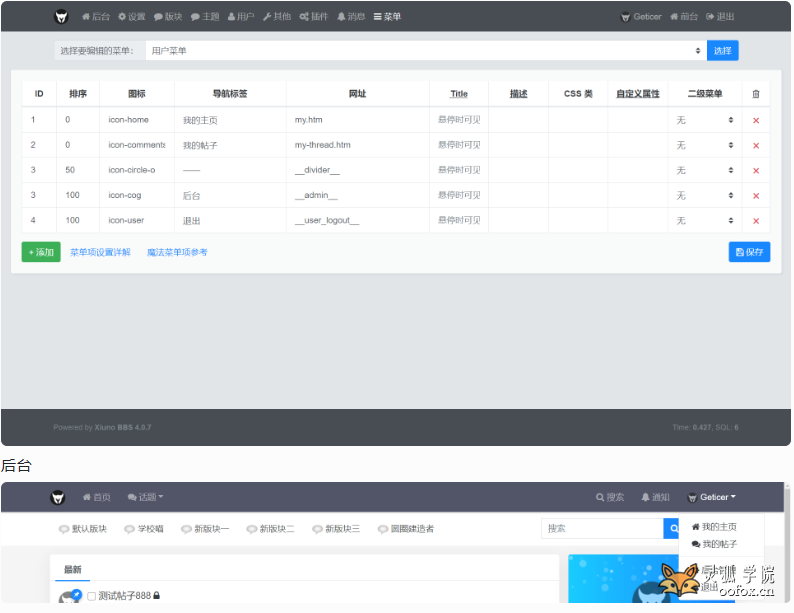Click the green 添加 button
794x613 pixels.
[41, 252]
